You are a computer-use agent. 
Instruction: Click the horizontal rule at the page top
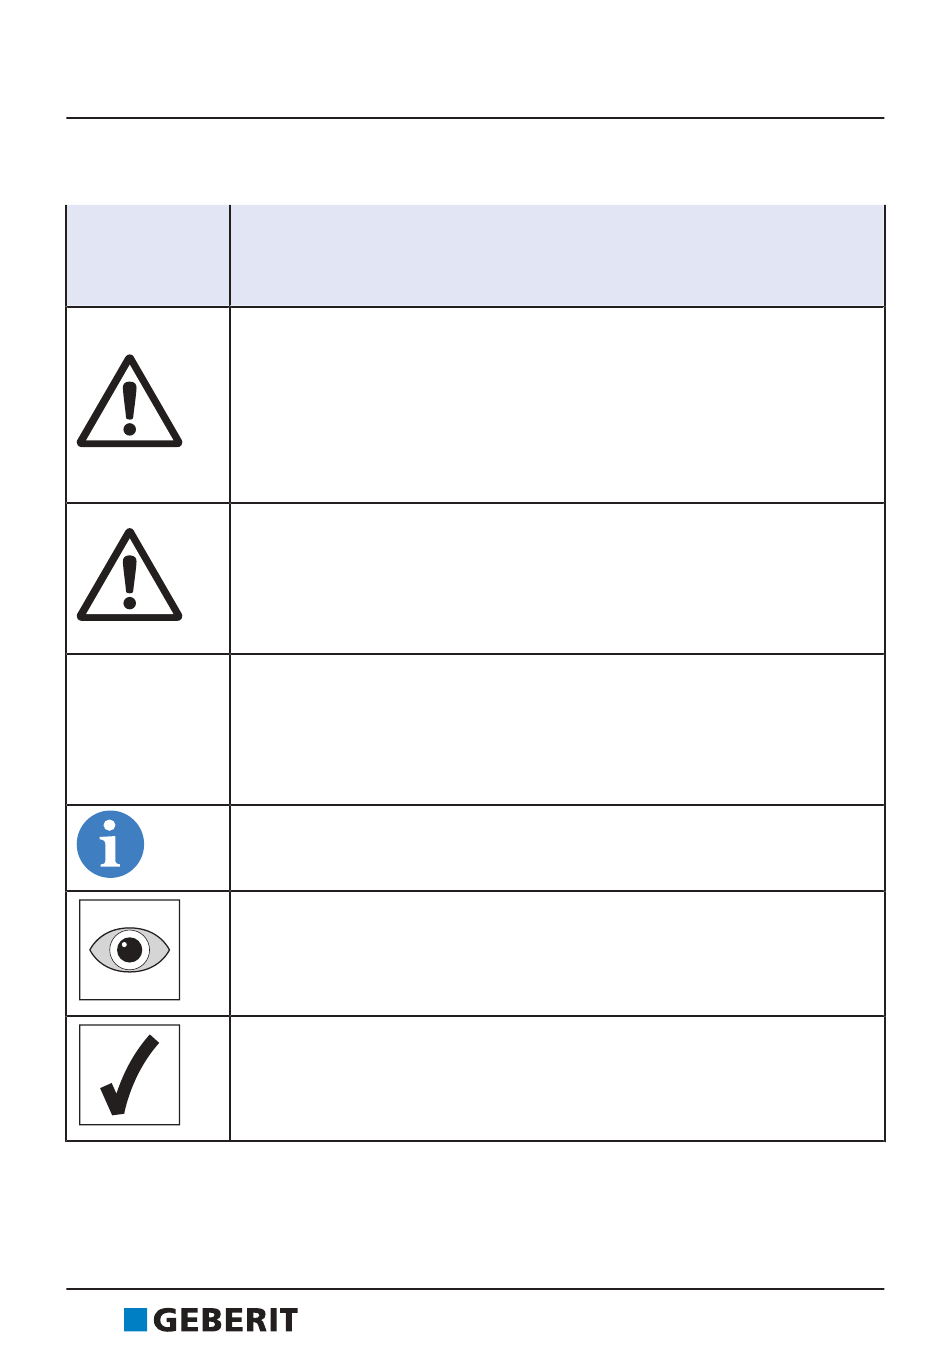[475, 118]
